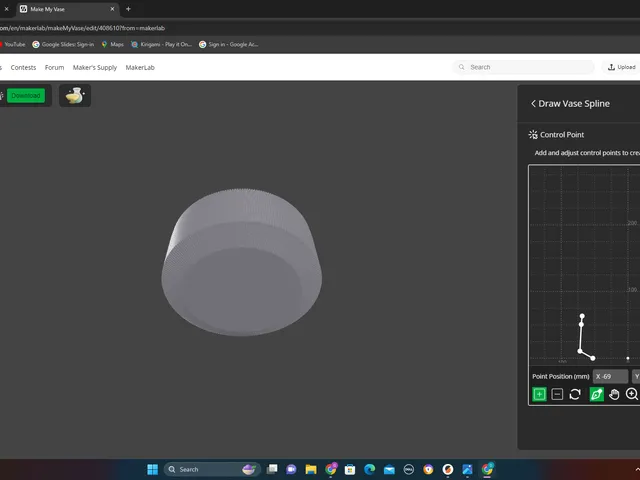
Task: Open the Mail app from the taskbar
Action: click(x=389, y=469)
